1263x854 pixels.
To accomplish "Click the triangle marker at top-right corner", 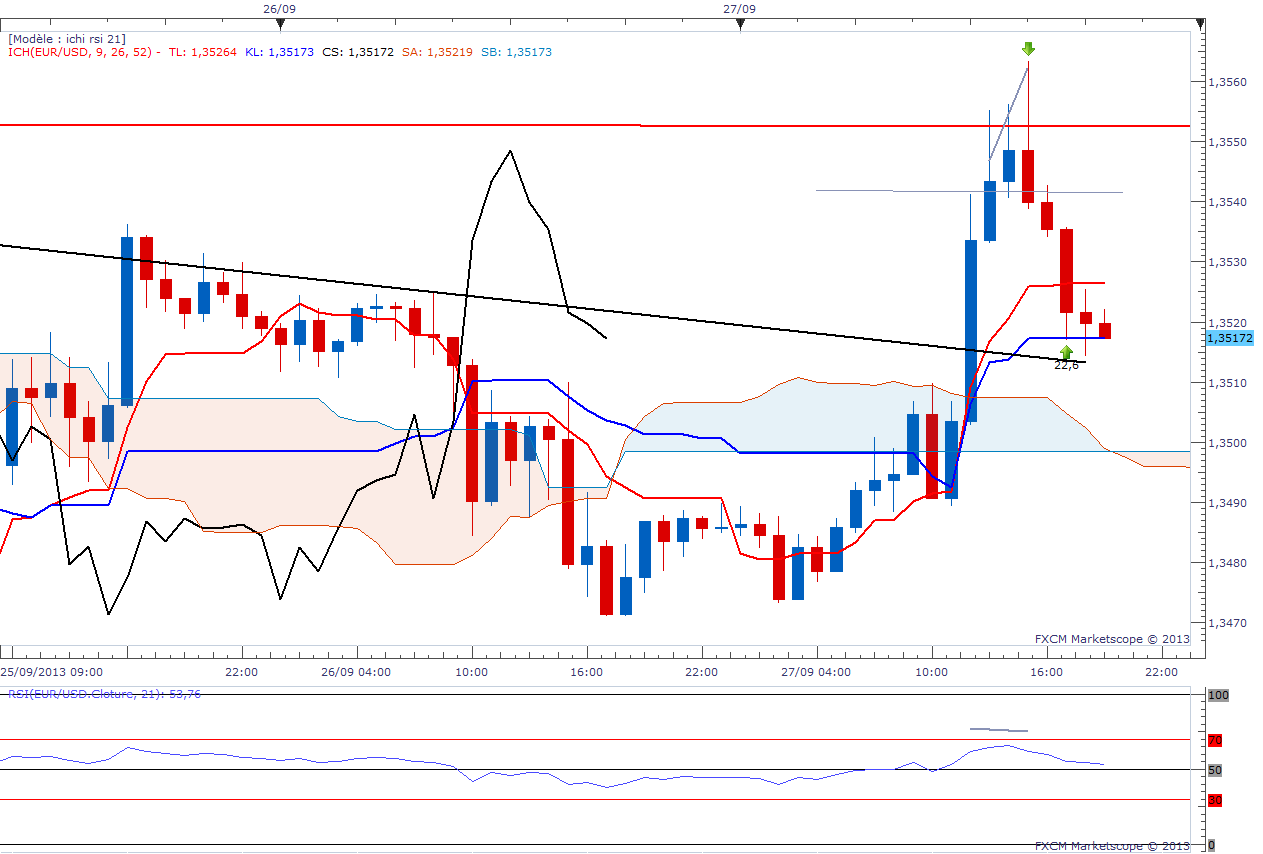I will point(1200,24).
